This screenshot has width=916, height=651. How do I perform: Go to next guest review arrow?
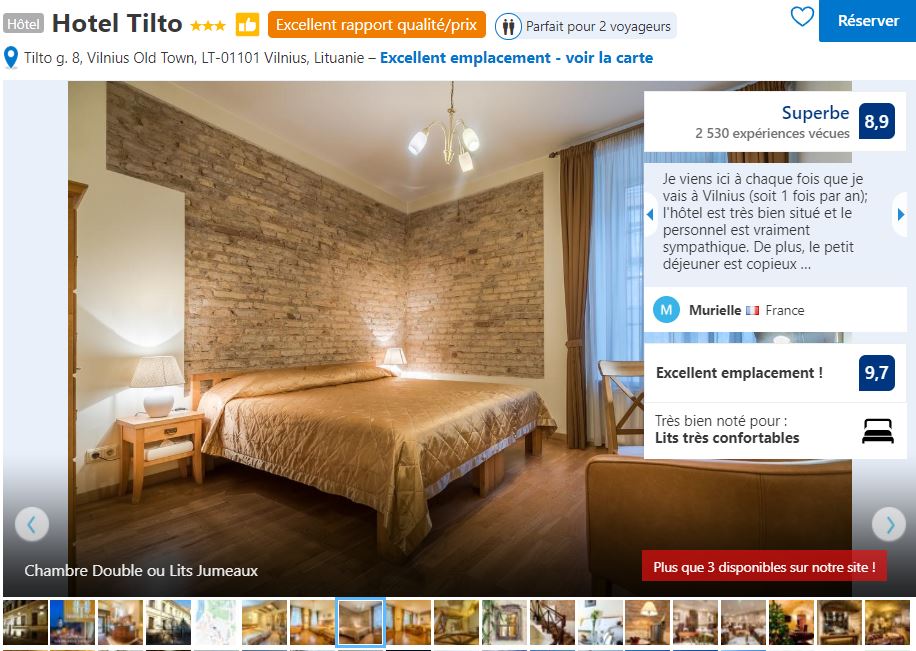[x=900, y=214]
